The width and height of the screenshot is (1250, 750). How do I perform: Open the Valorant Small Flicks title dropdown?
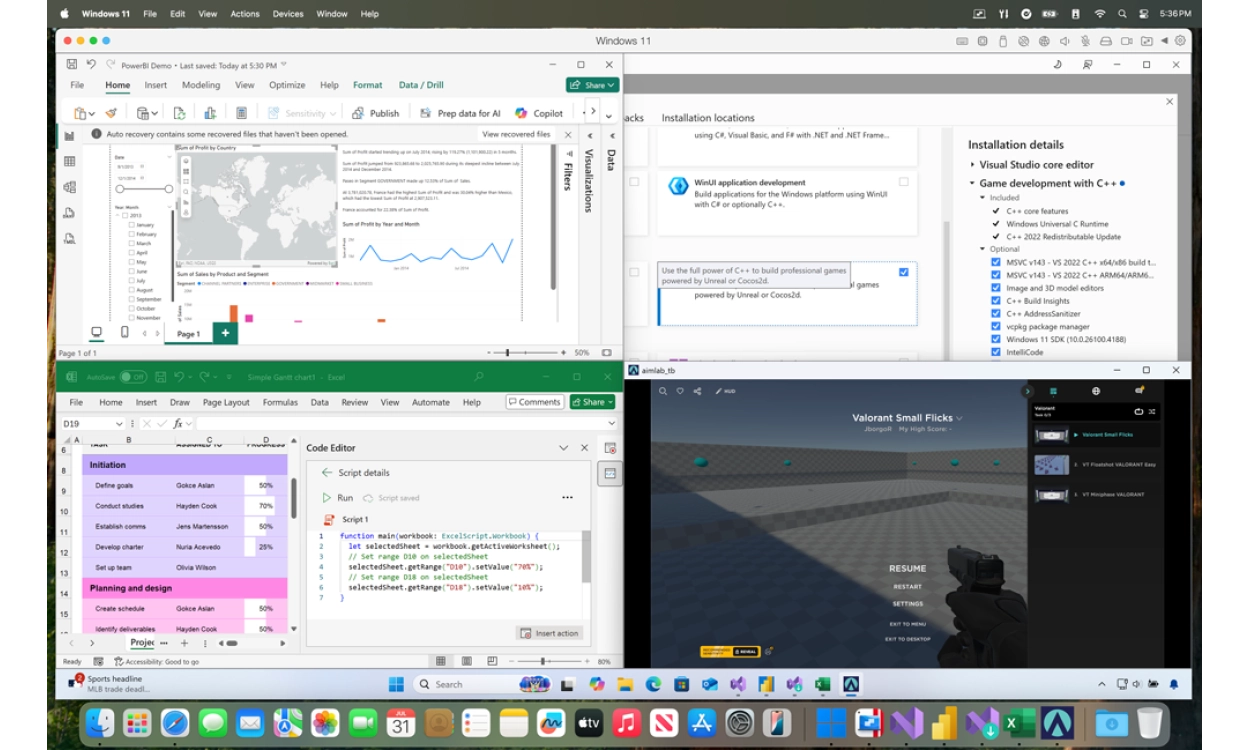point(960,418)
